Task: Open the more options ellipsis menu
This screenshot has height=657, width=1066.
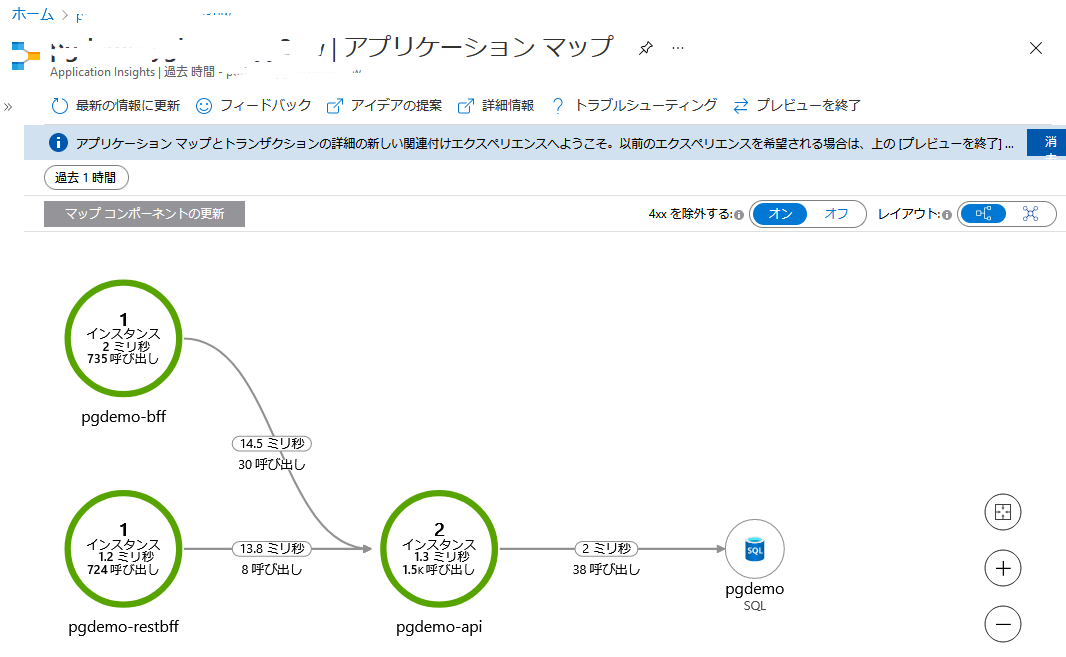Action: coord(678,48)
